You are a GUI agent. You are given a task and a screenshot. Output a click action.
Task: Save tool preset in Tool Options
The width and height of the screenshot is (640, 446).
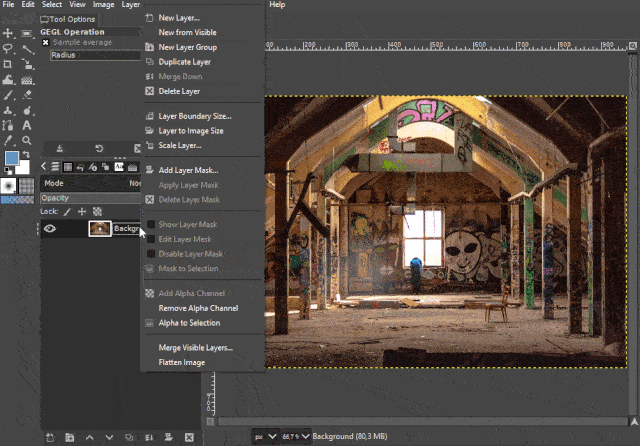[60, 149]
